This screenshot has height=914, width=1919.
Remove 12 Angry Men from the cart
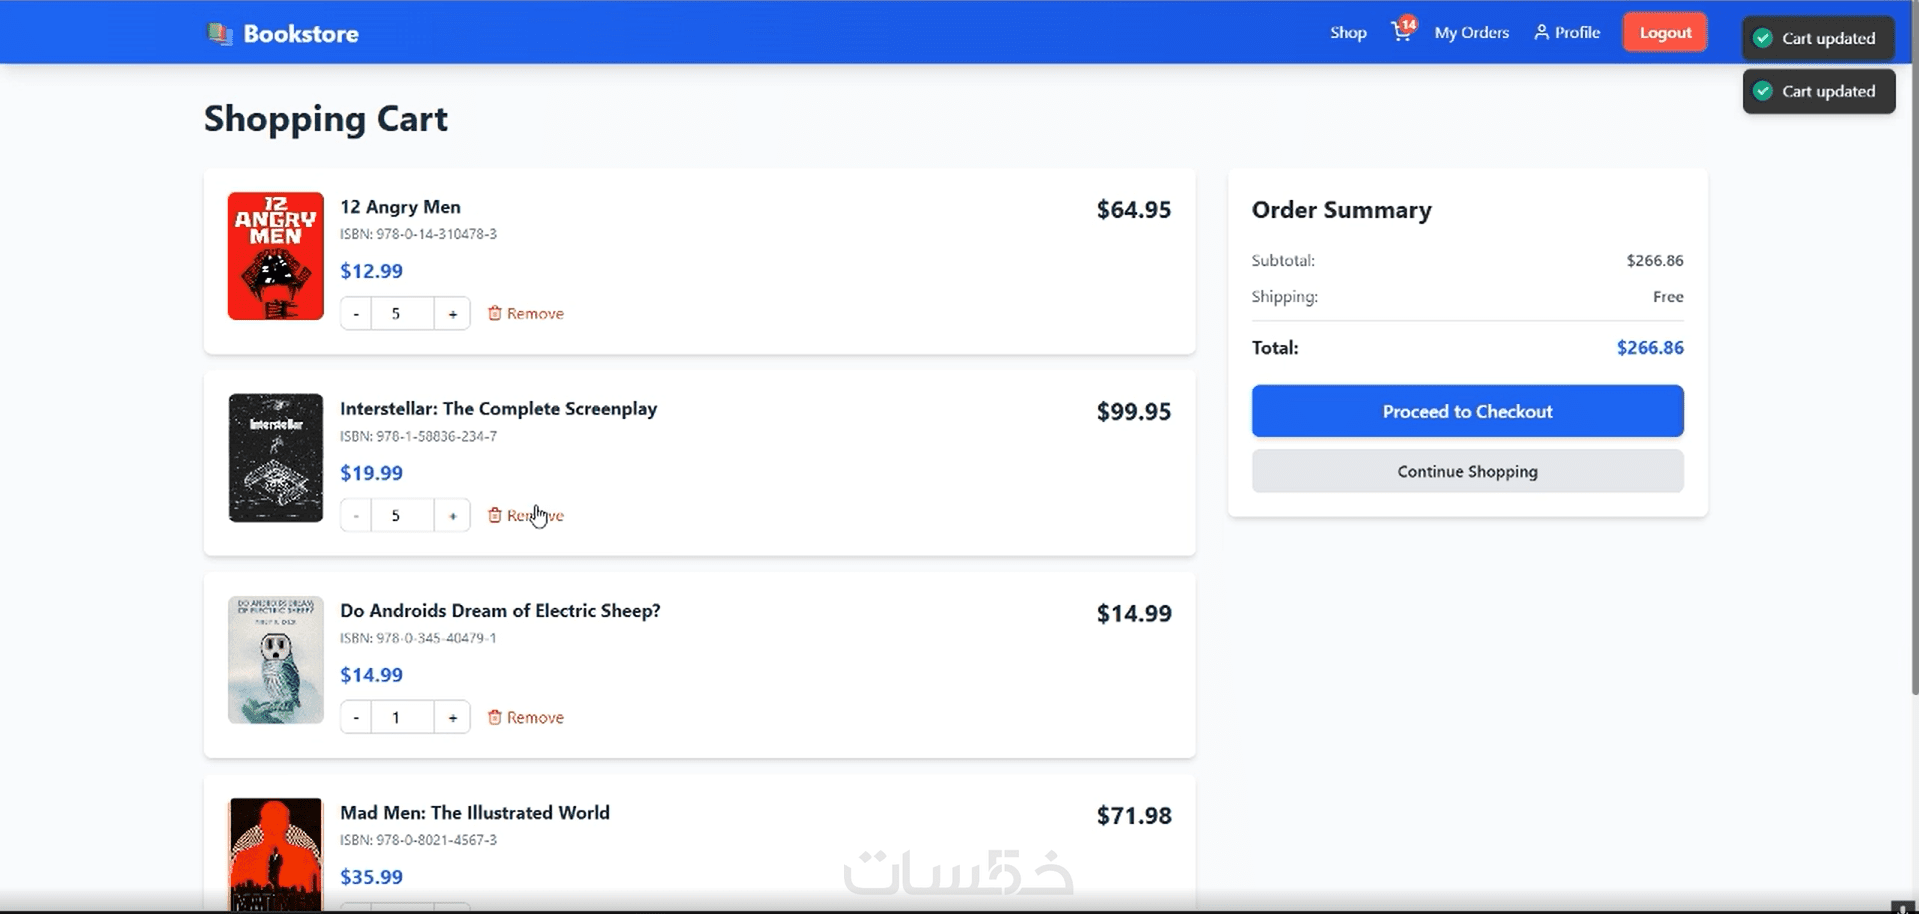click(526, 314)
